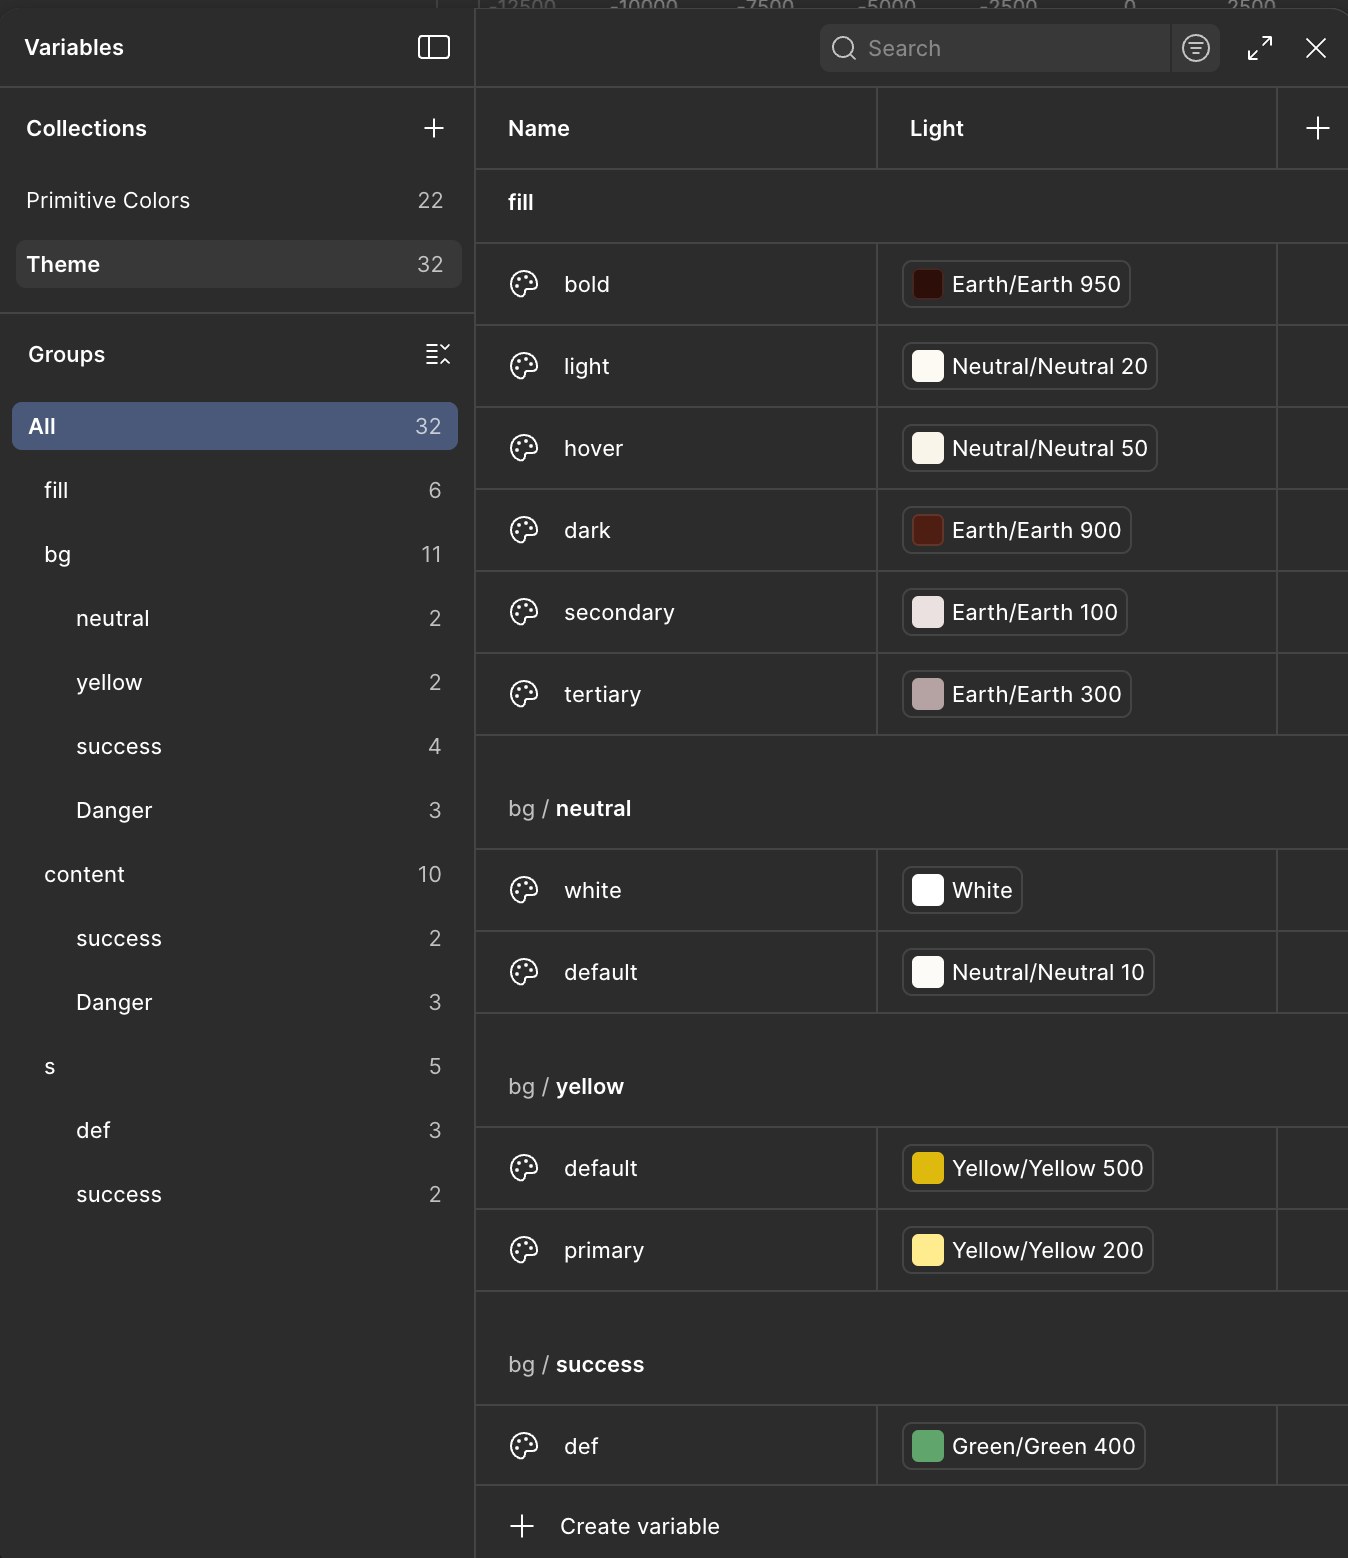Click the palette icon for dark variable
The image size is (1348, 1558).
[524, 530]
